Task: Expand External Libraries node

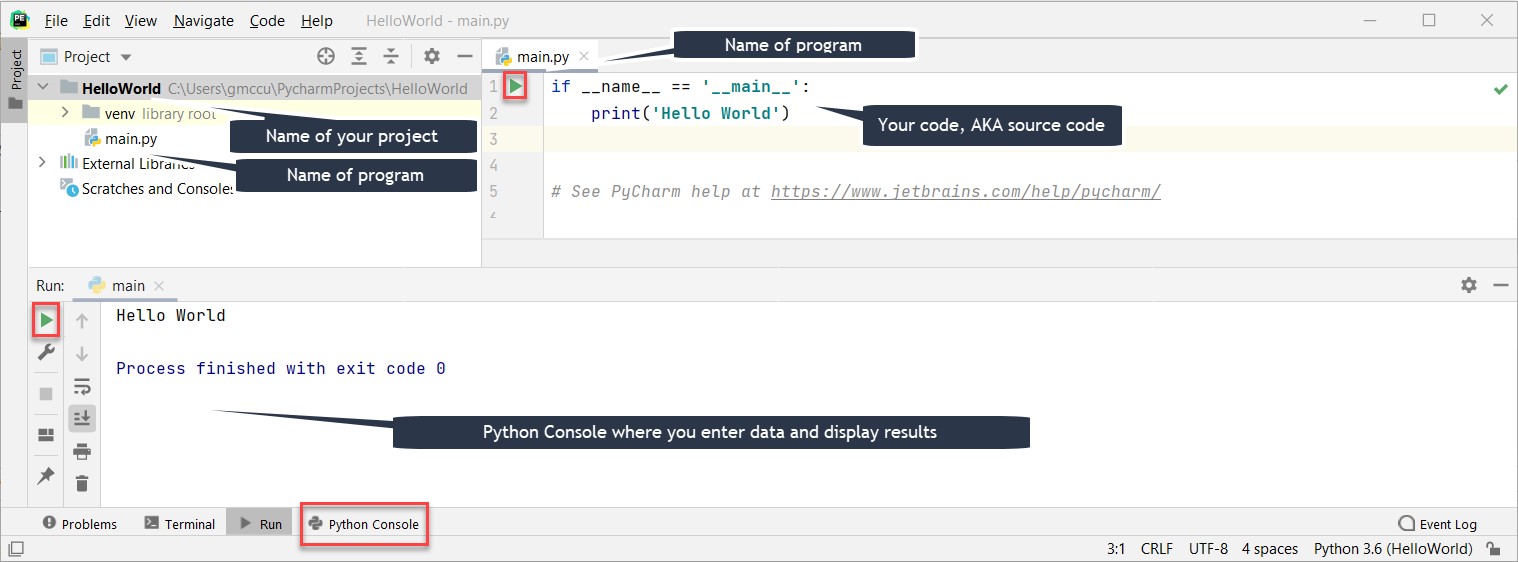Action: pyautogui.click(x=42, y=162)
